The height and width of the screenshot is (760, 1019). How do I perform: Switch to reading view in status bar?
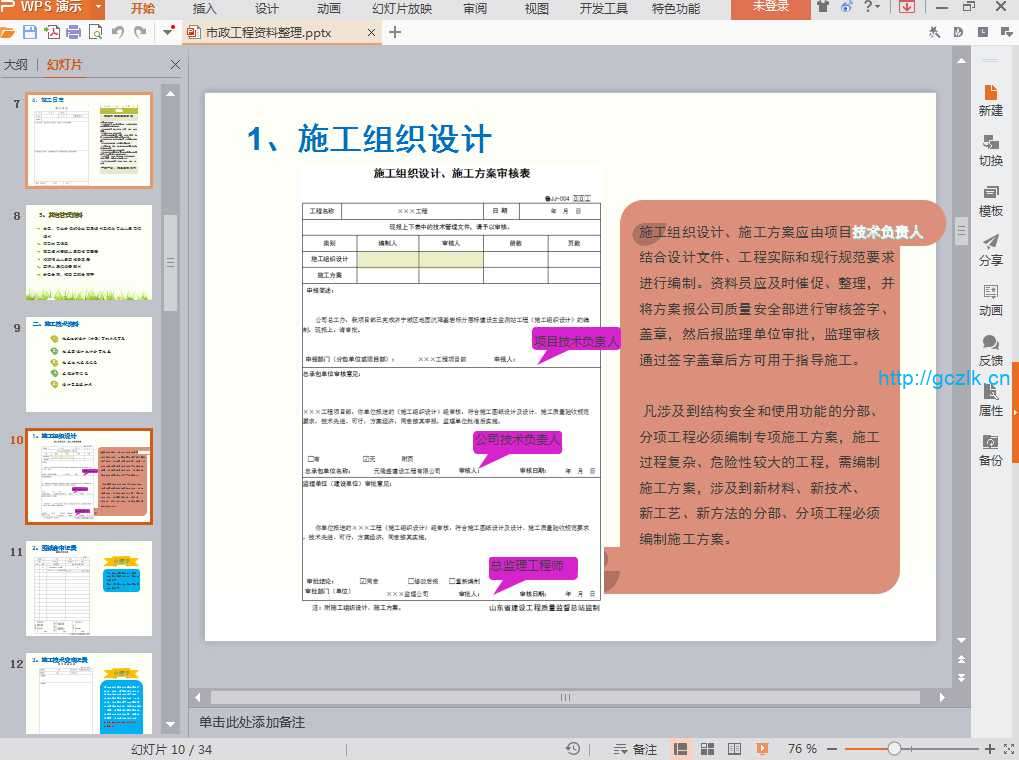click(734, 749)
